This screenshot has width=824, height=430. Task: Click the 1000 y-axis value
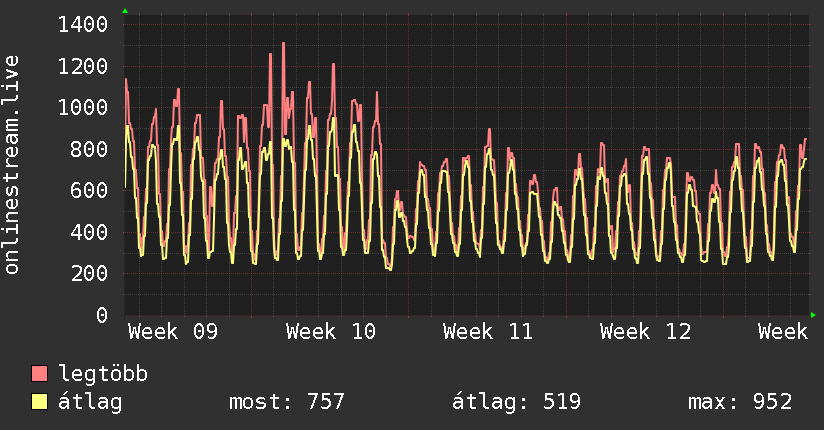point(83,107)
